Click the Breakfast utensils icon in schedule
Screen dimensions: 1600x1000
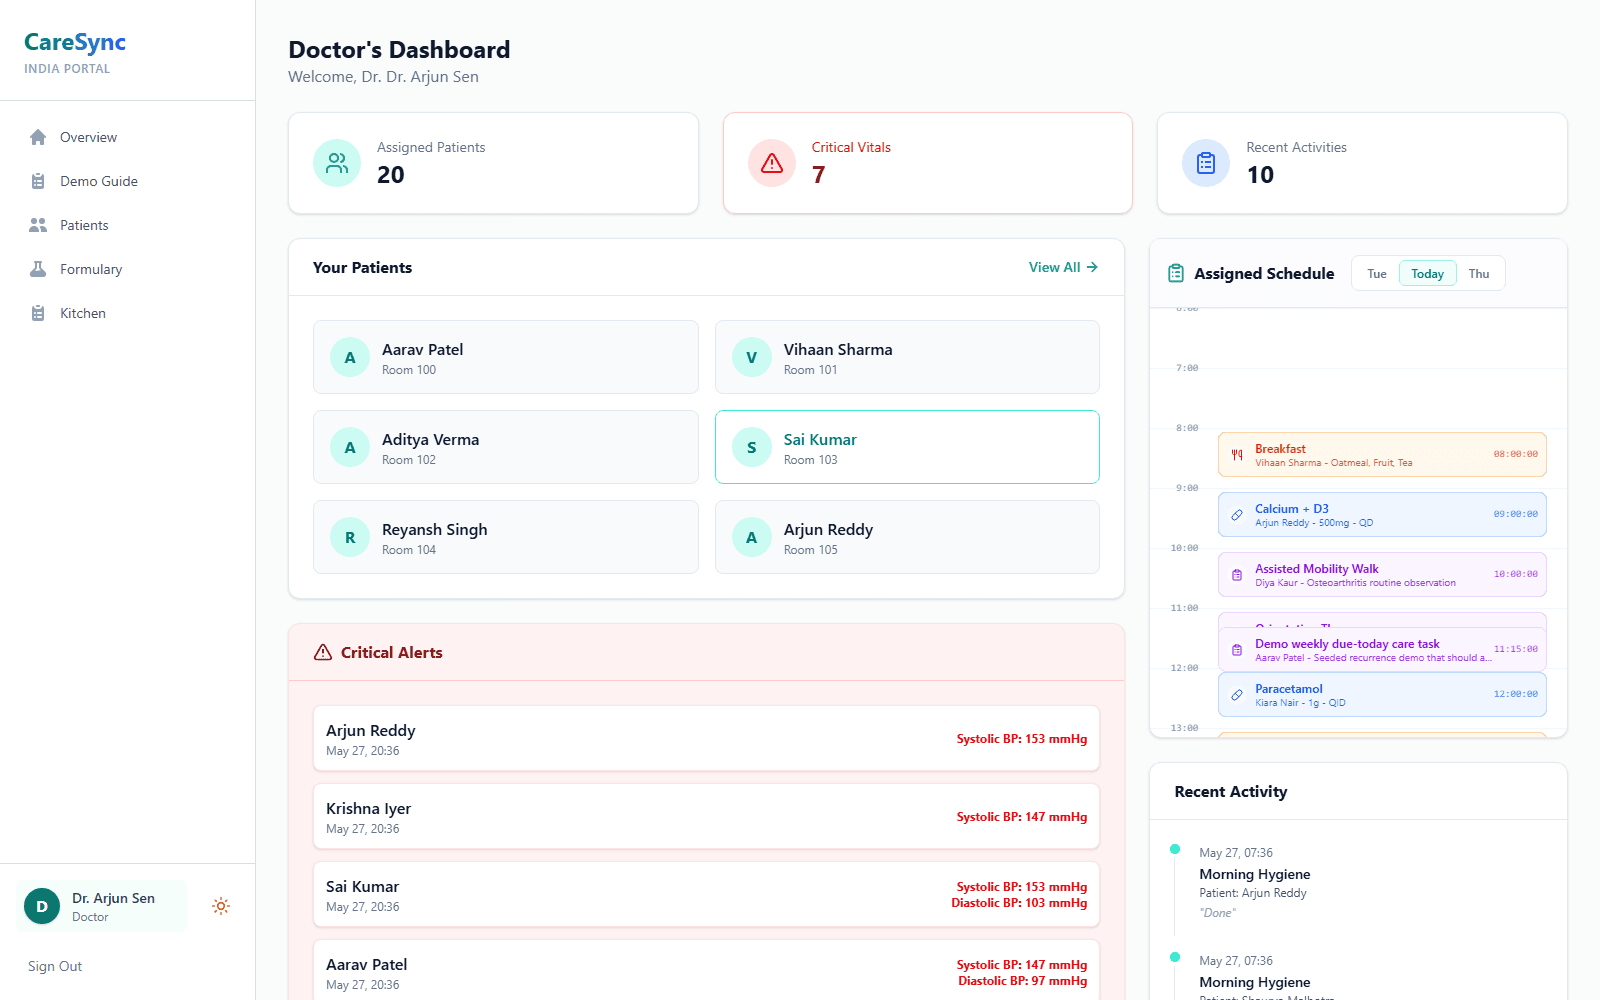pos(1237,455)
